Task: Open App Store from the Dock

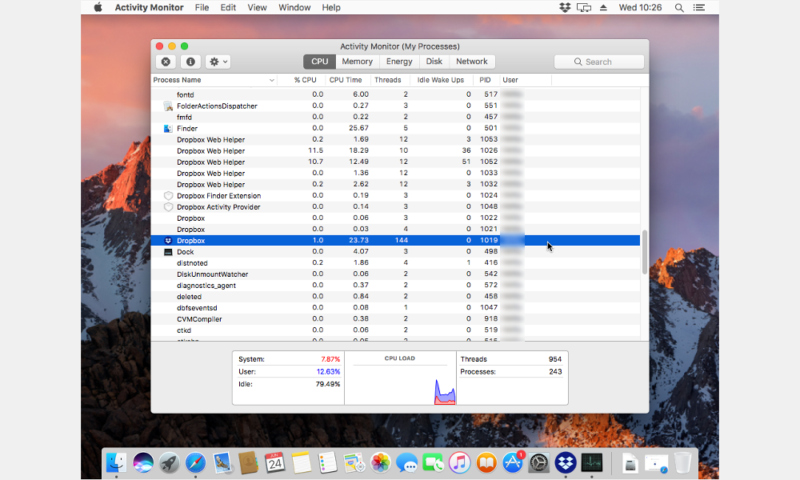Action: tap(513, 463)
